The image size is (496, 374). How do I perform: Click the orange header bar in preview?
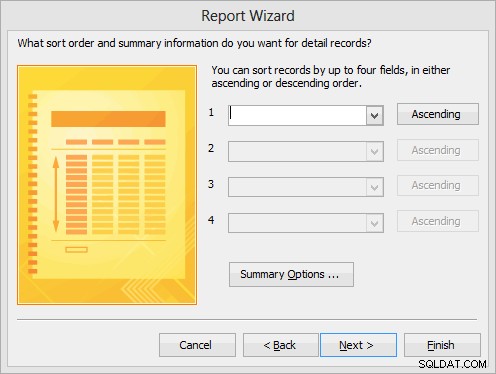point(108,119)
